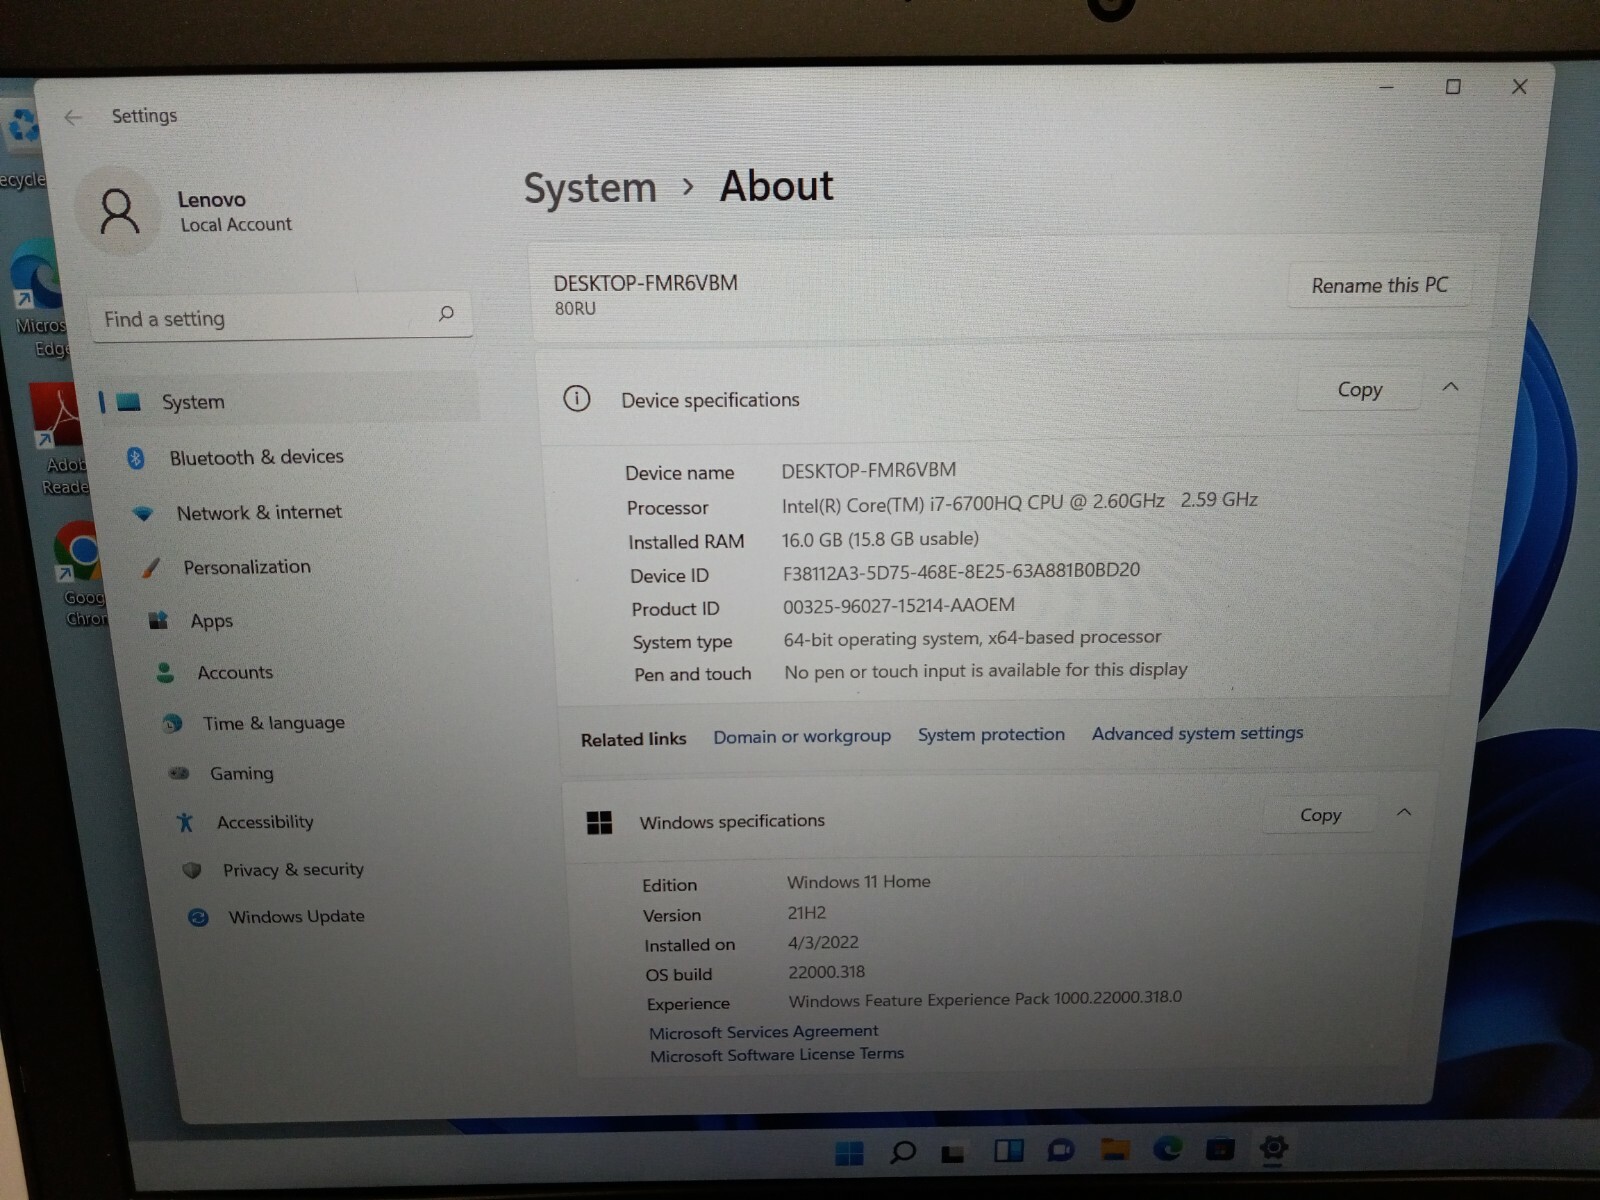This screenshot has width=1600, height=1200.
Task: Click the Device specifications info icon
Action: click(577, 399)
